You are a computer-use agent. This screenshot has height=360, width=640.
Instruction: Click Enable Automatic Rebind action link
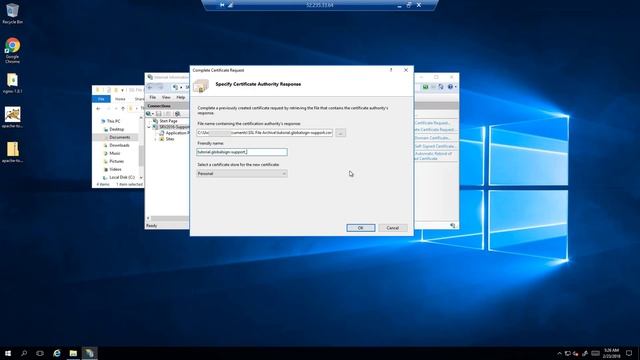point(433,156)
